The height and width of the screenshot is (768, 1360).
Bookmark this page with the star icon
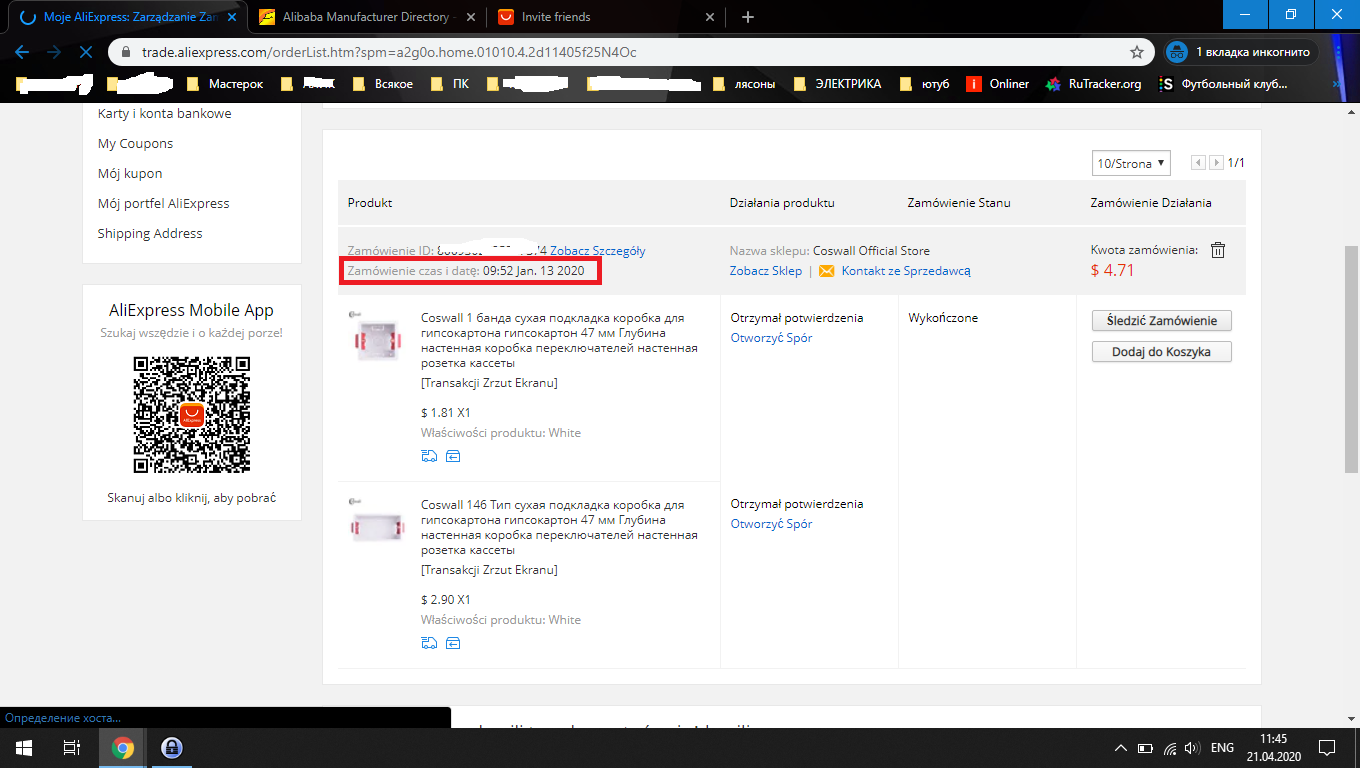(x=1136, y=52)
